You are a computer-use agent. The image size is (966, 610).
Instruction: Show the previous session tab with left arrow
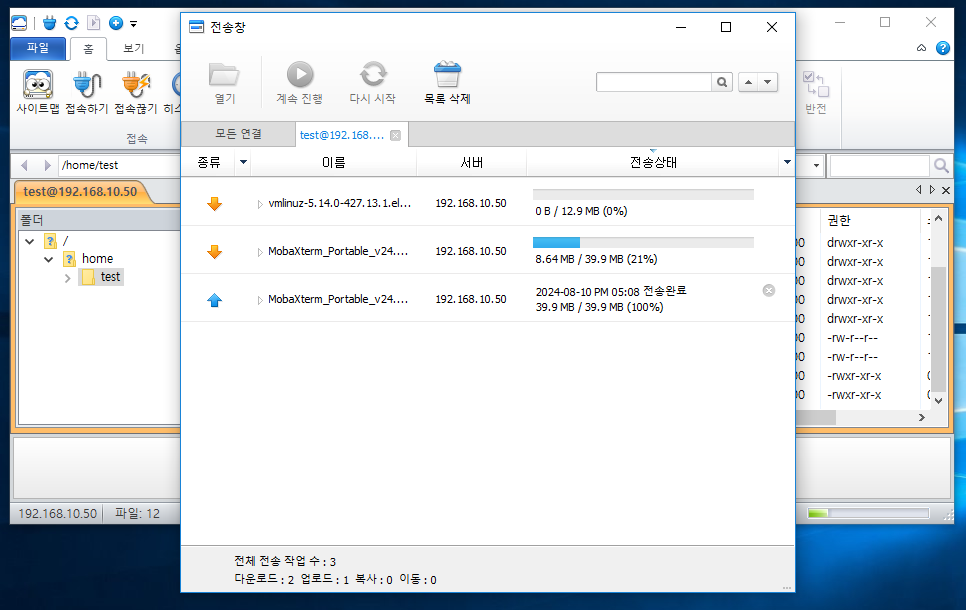point(919,190)
